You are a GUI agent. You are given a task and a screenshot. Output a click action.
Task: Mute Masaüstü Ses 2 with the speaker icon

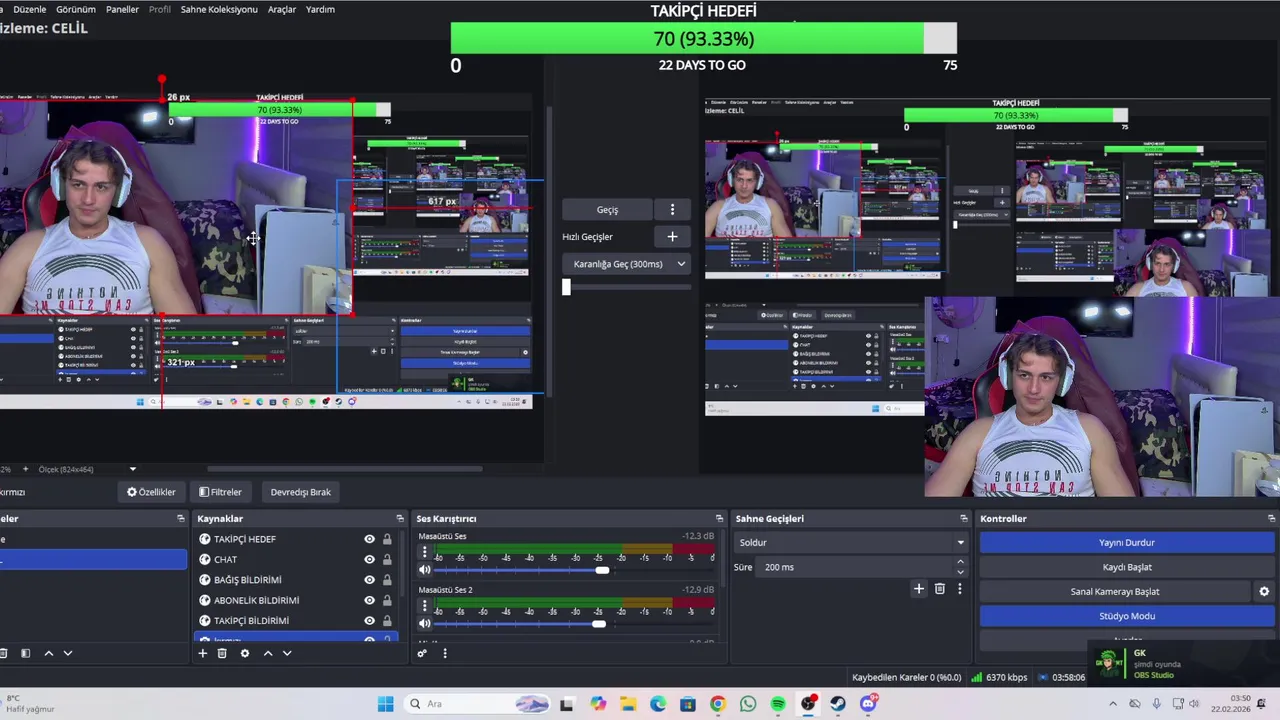coord(425,624)
